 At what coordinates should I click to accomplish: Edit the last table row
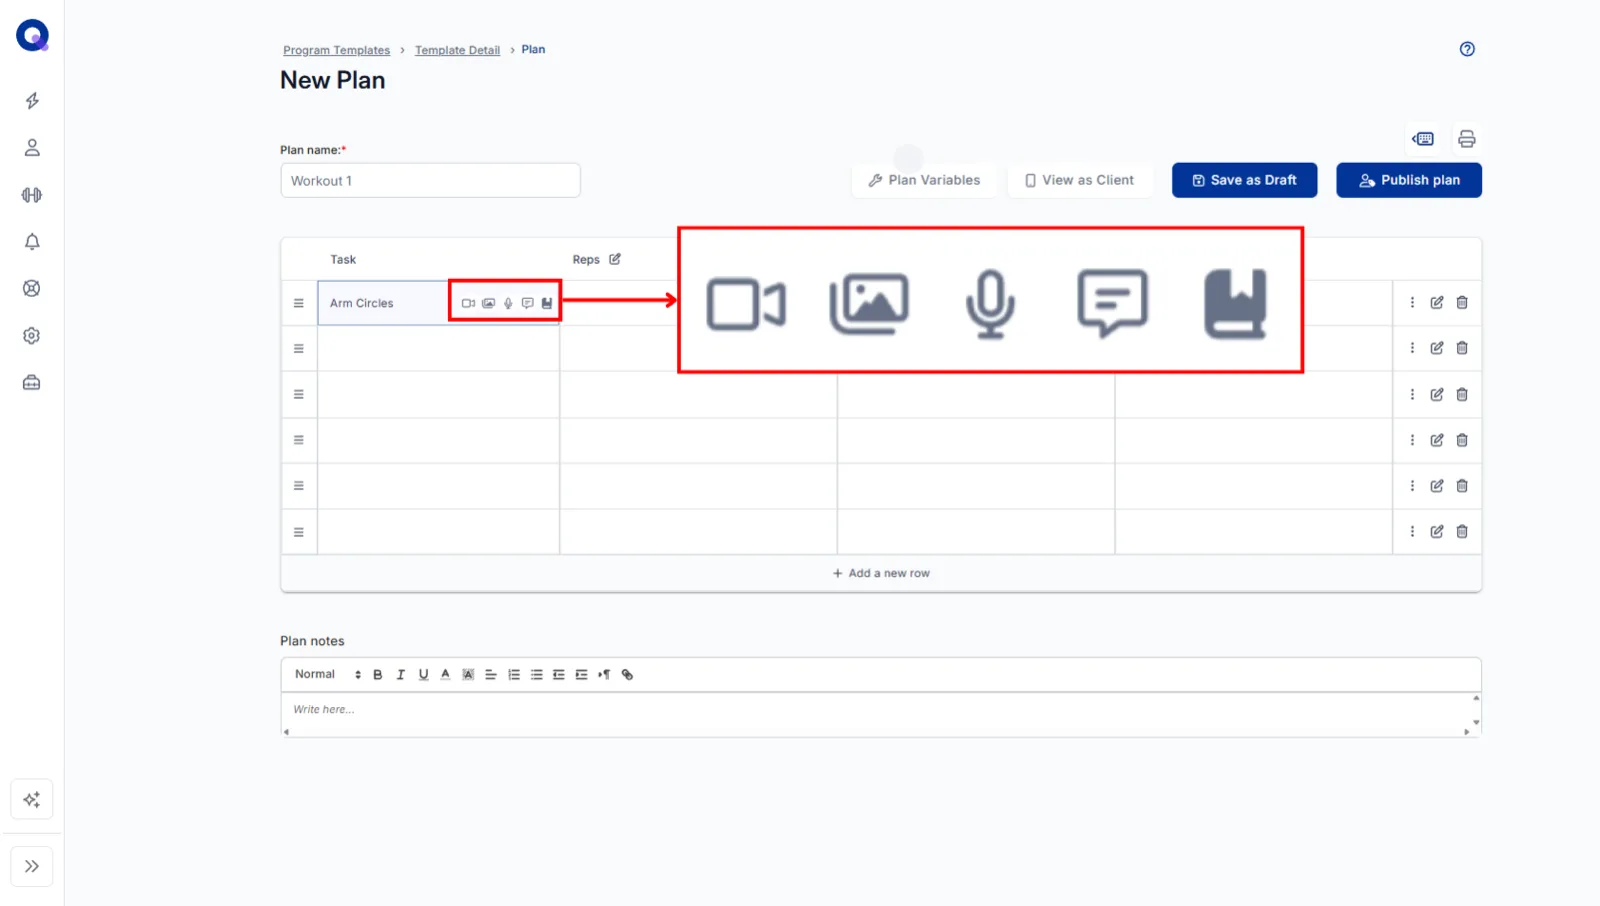(1437, 531)
